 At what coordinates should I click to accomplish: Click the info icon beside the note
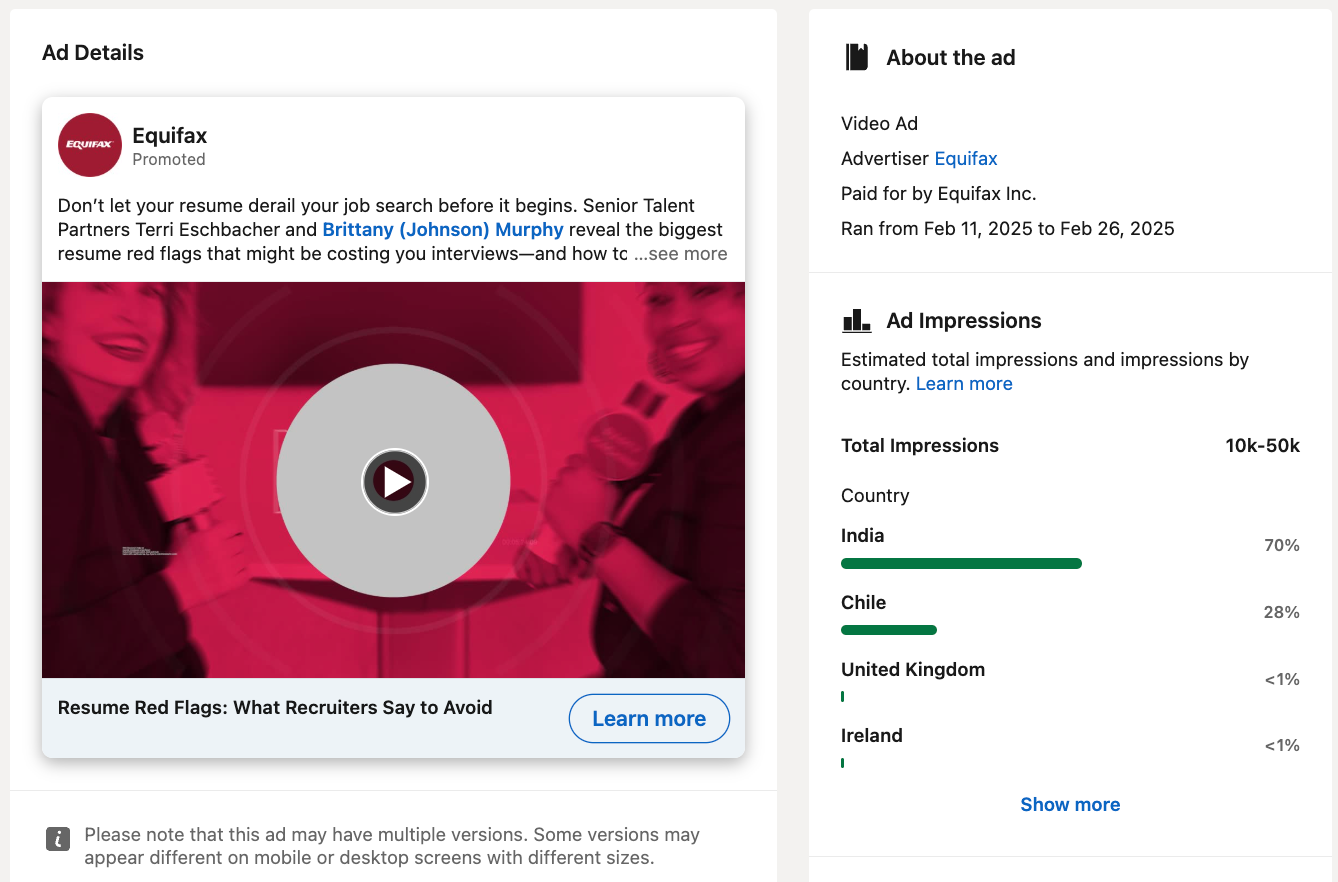[x=58, y=839]
